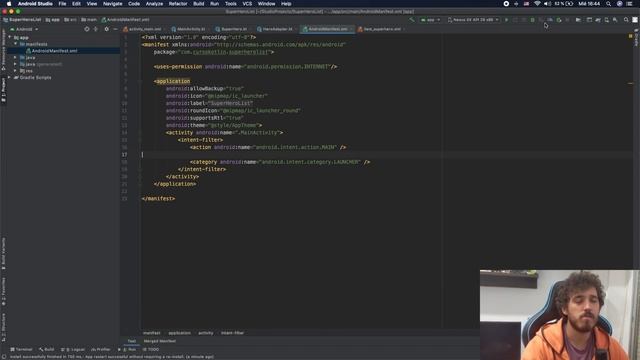Expand the java folder
Screen dimensions: 640x360
pos(16,58)
